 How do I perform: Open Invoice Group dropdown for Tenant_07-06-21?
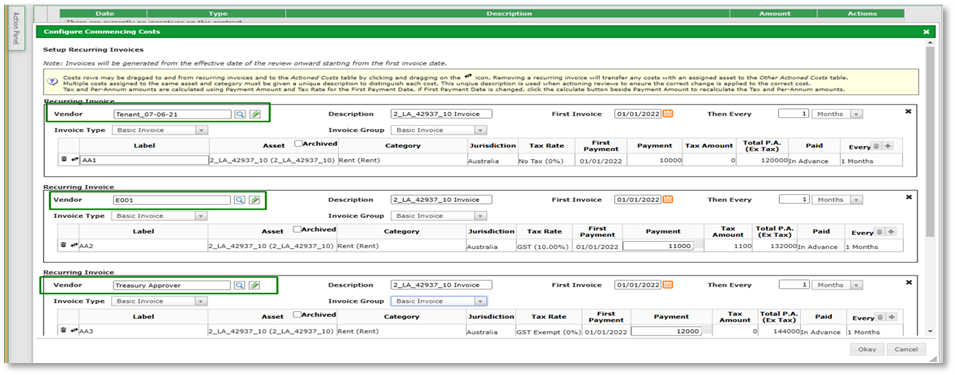(439, 130)
